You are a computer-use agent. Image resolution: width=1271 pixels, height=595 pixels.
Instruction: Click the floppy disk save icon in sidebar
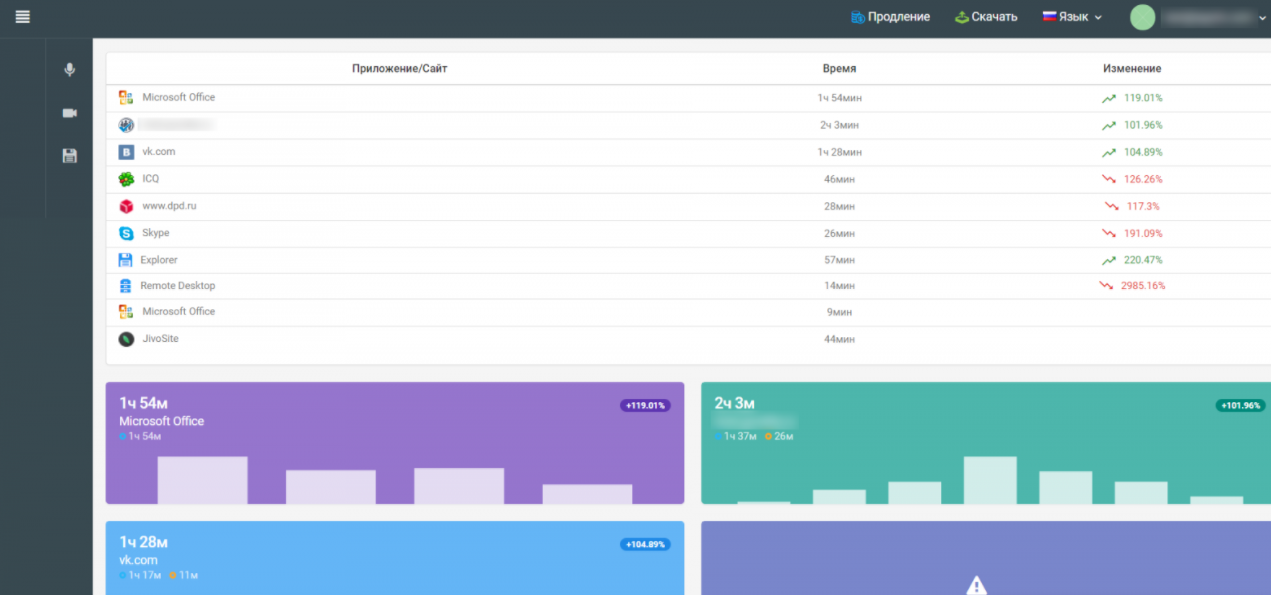click(x=69, y=156)
